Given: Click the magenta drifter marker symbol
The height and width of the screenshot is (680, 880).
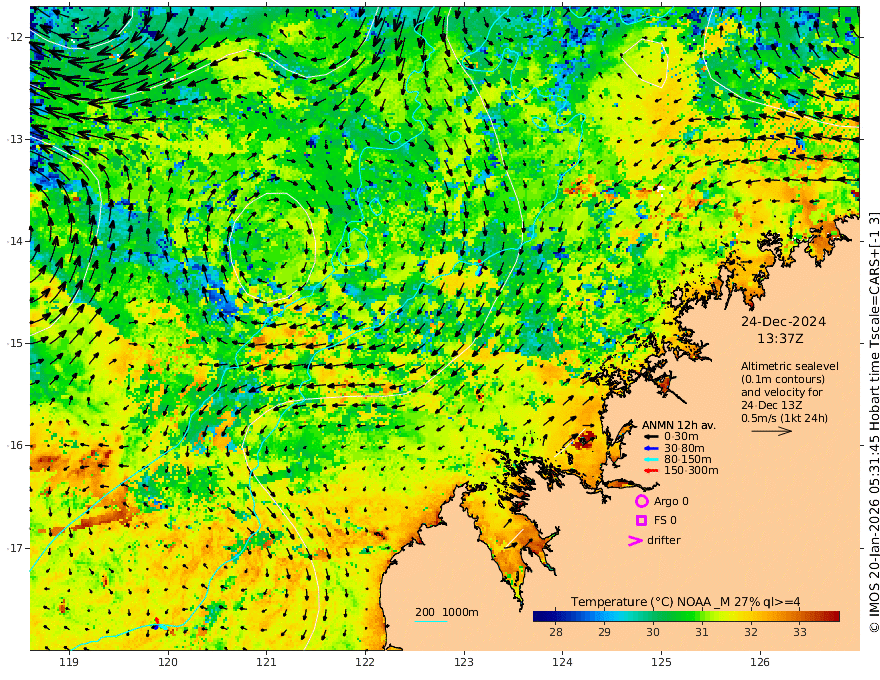Looking at the screenshot, I should click(x=635, y=540).
